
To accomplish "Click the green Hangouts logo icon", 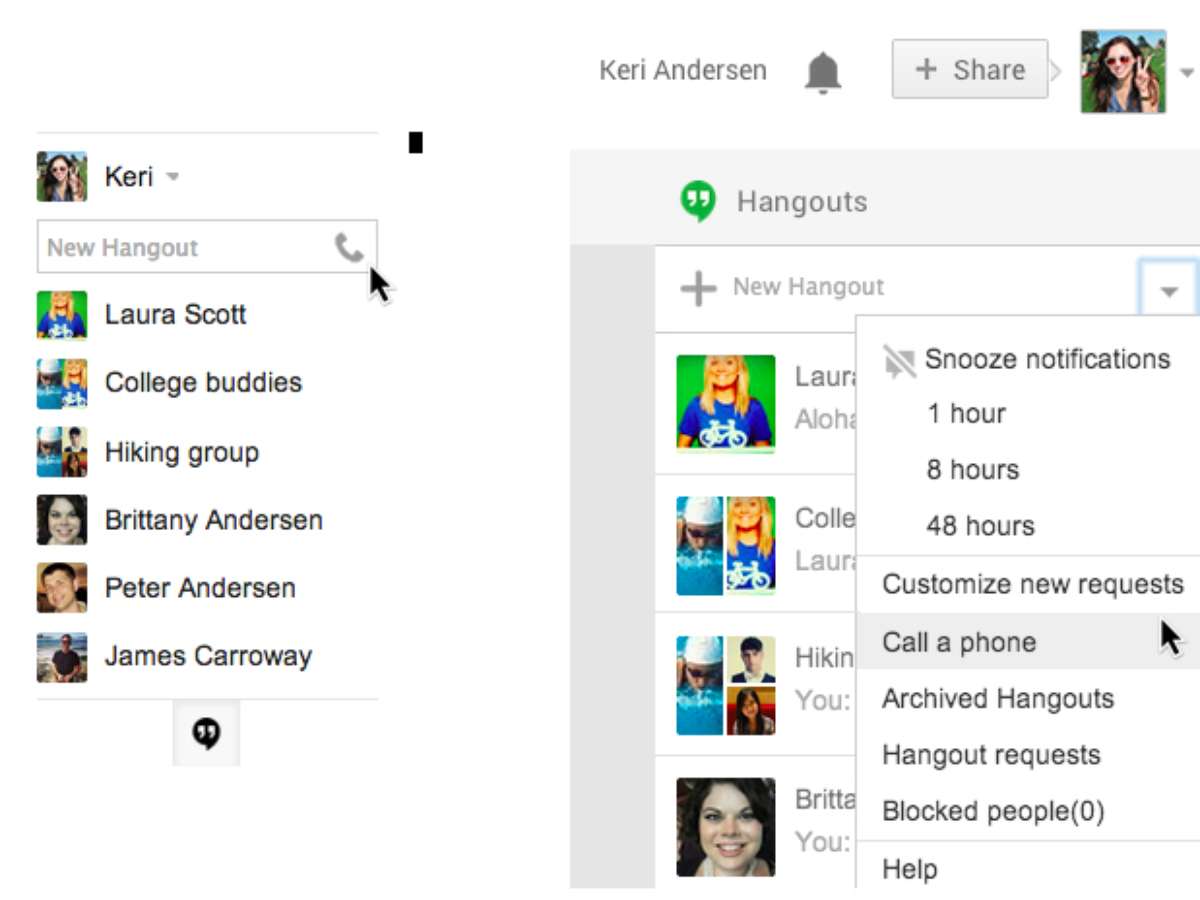I will (x=697, y=202).
